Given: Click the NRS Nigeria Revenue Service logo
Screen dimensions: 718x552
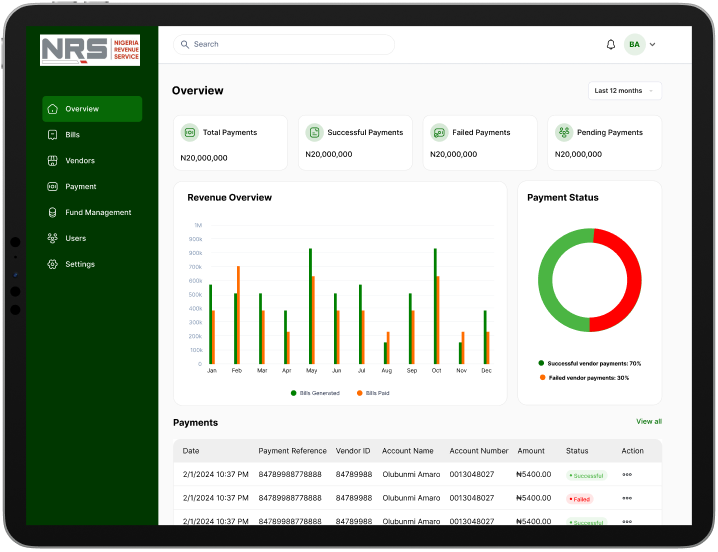Looking at the screenshot, I should [90, 51].
